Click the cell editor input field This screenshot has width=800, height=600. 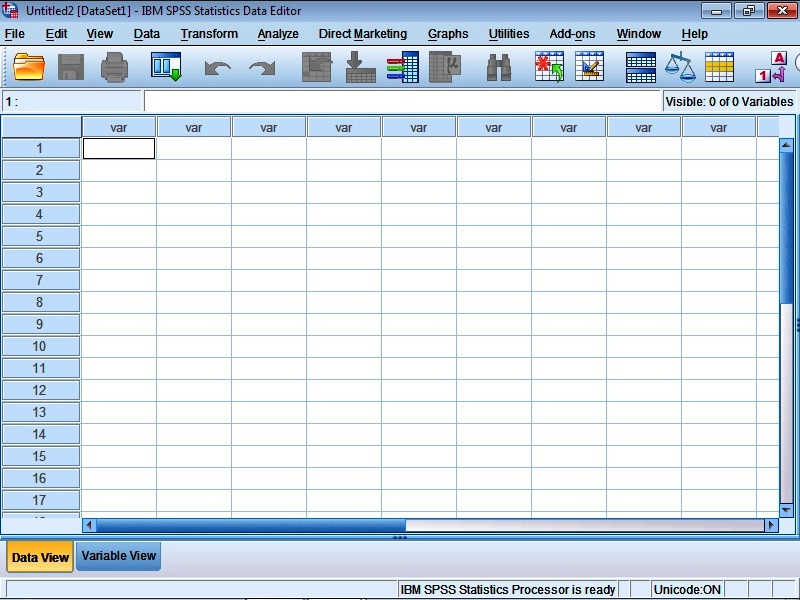pyautogui.click(x=403, y=101)
